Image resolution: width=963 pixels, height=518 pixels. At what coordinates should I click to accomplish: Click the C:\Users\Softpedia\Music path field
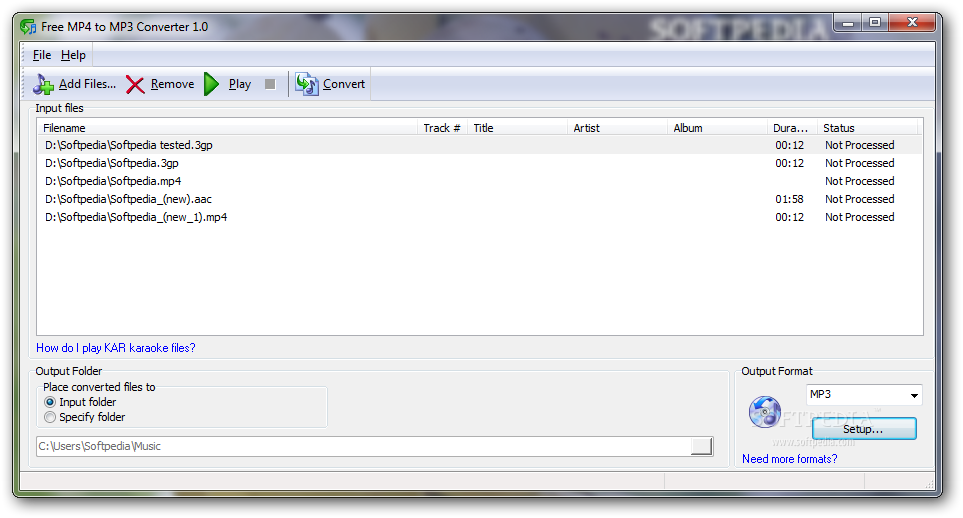coord(363,446)
